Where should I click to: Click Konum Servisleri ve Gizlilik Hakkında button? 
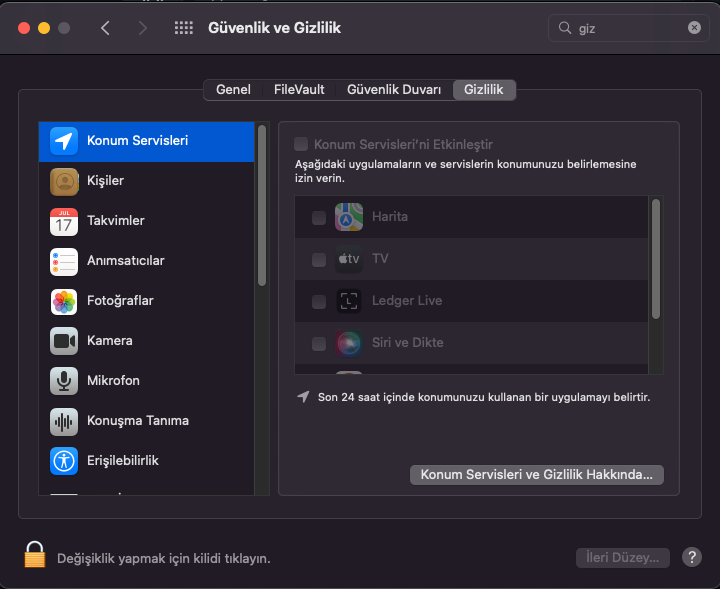pyautogui.click(x=537, y=475)
